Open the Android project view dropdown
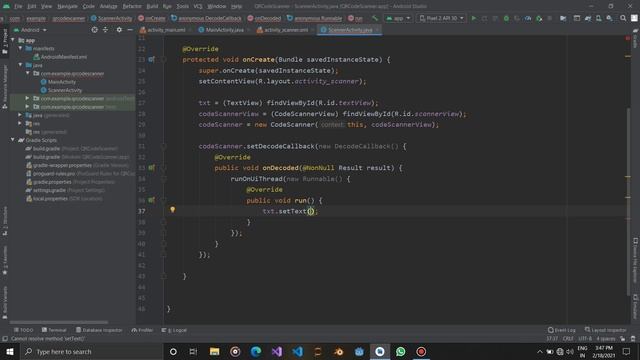This screenshot has width=640, height=360. 30,30
